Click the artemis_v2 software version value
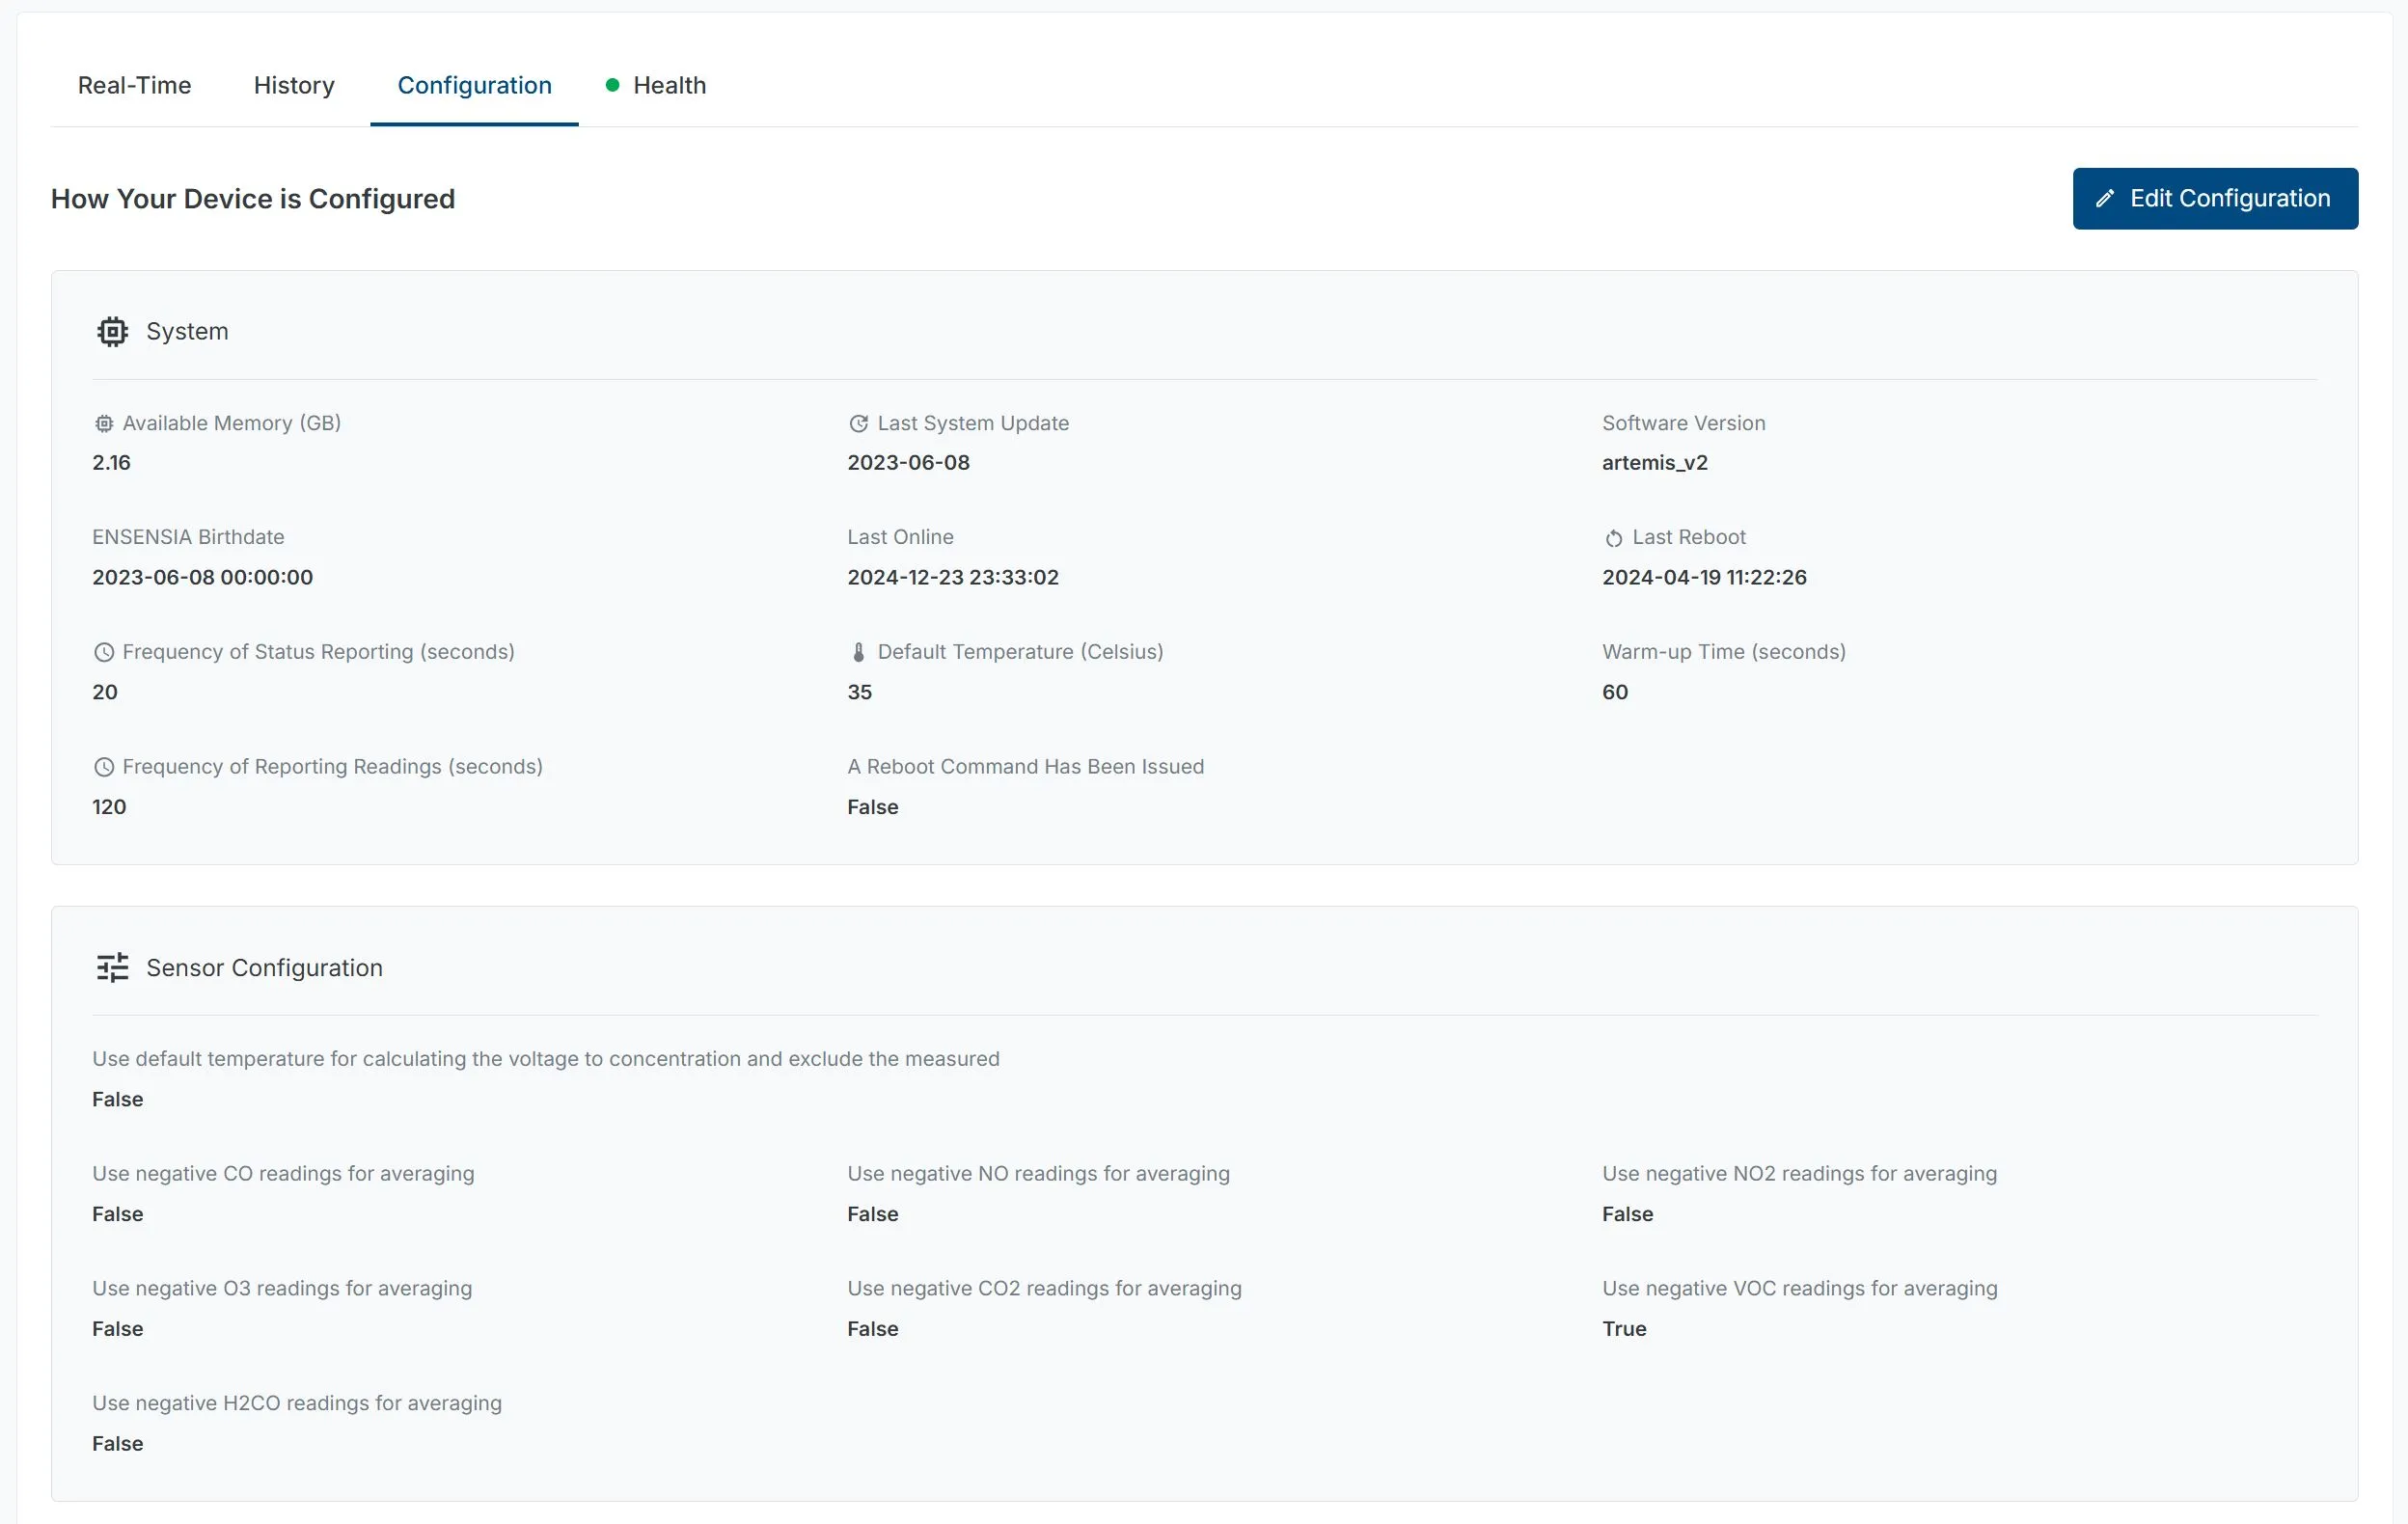Viewport: 2408px width, 1524px height. [1654, 463]
